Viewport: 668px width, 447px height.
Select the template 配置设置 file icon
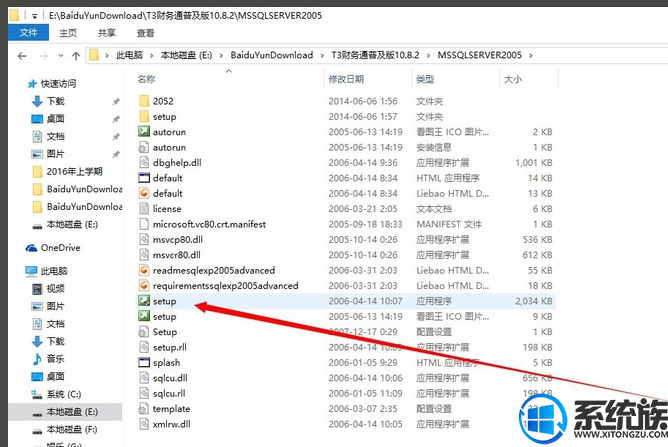pos(144,409)
